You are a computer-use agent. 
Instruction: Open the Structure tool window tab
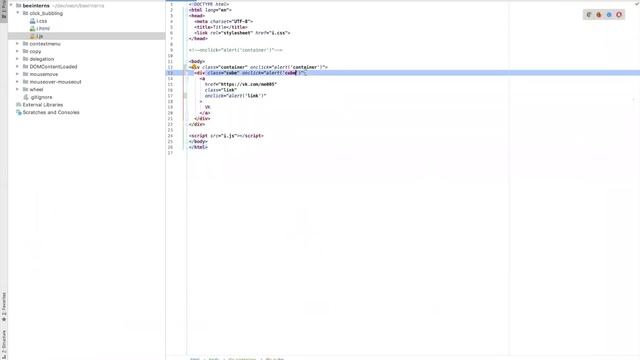point(4,344)
